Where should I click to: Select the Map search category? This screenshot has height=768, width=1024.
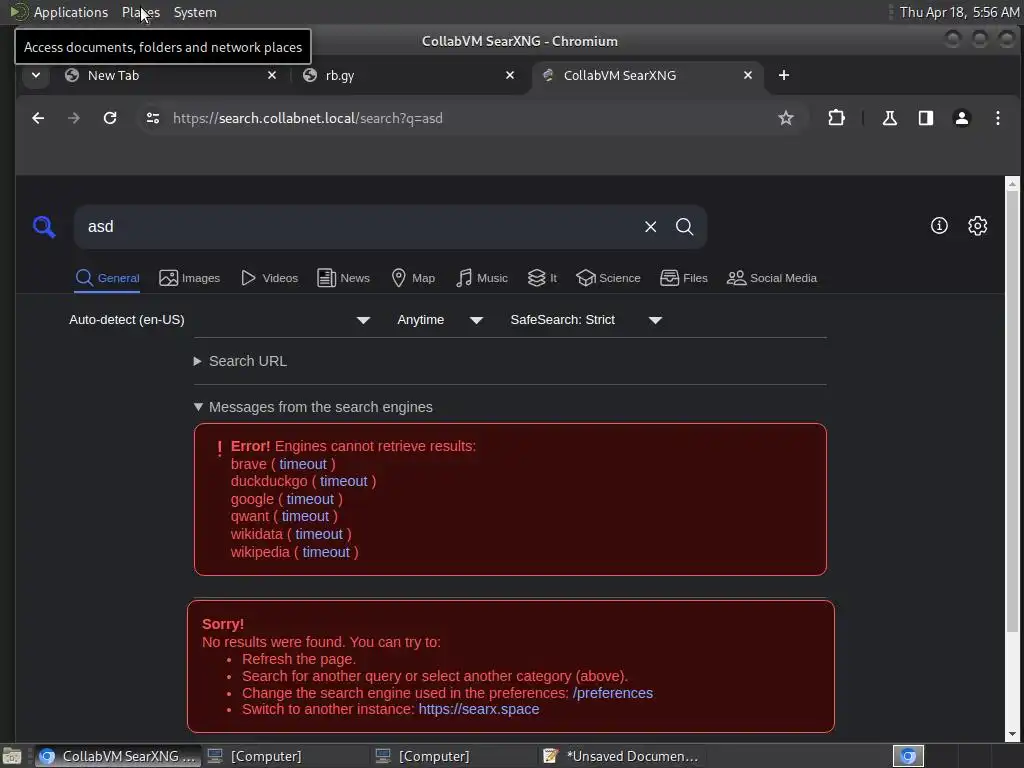coord(413,278)
